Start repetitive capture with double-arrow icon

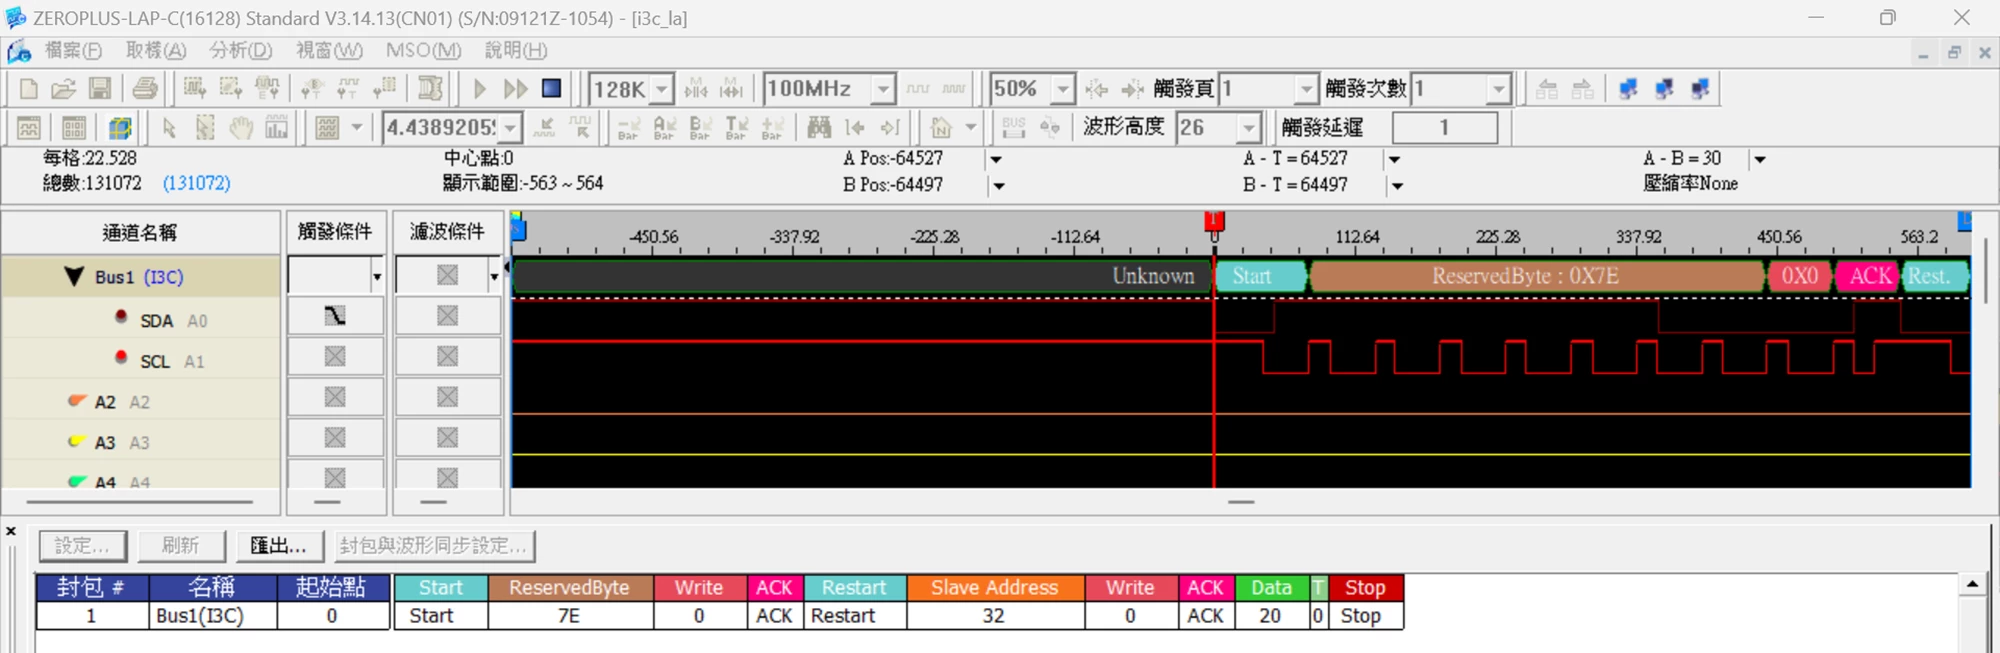[x=516, y=89]
